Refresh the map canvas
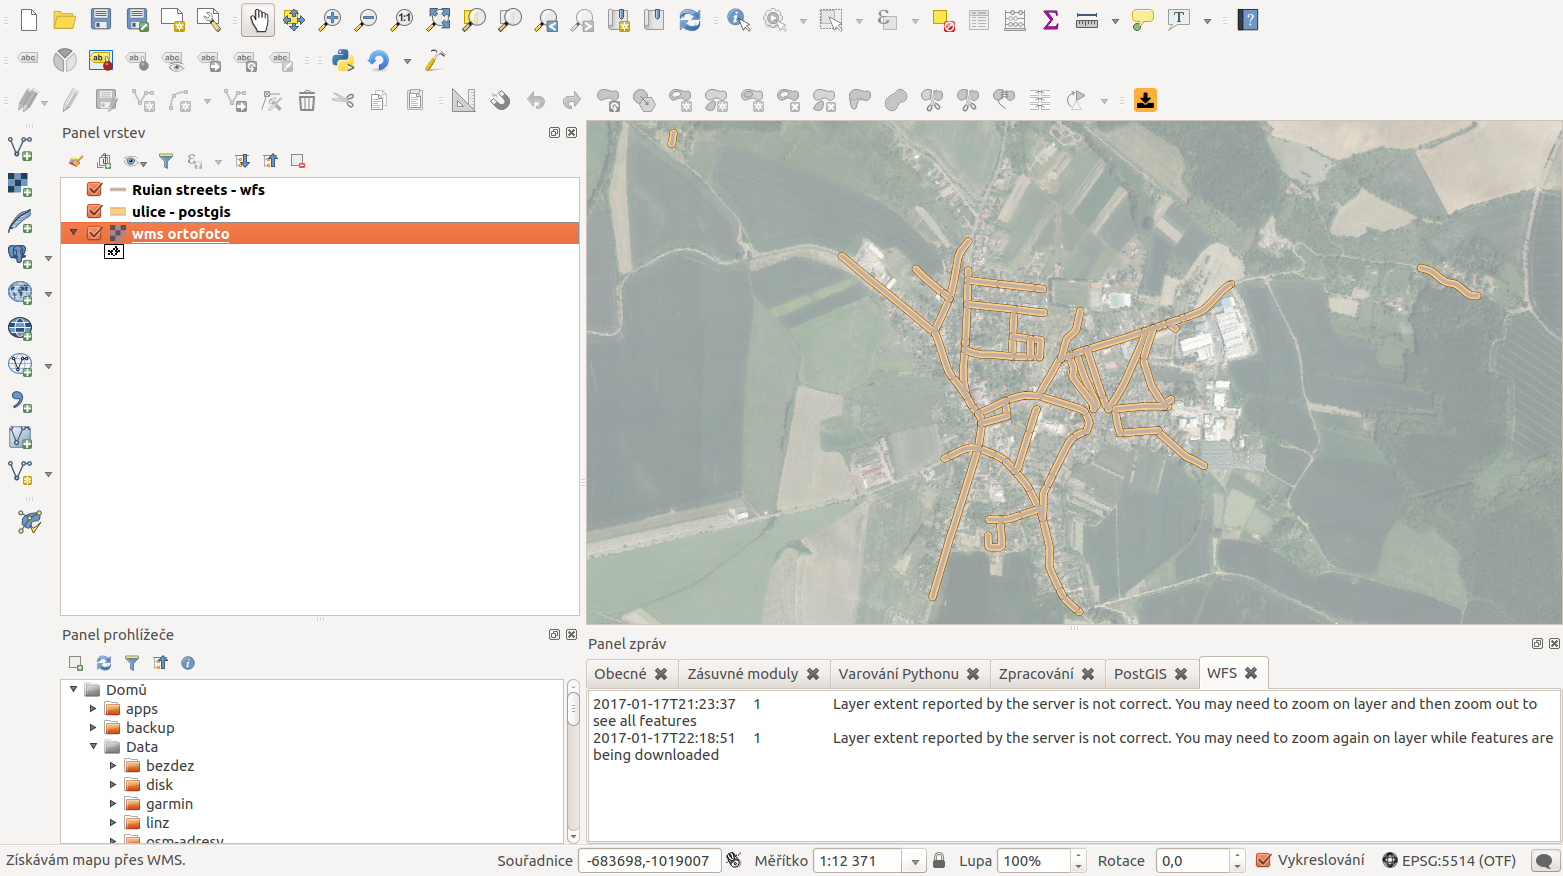This screenshot has height=876, width=1563. click(x=690, y=20)
